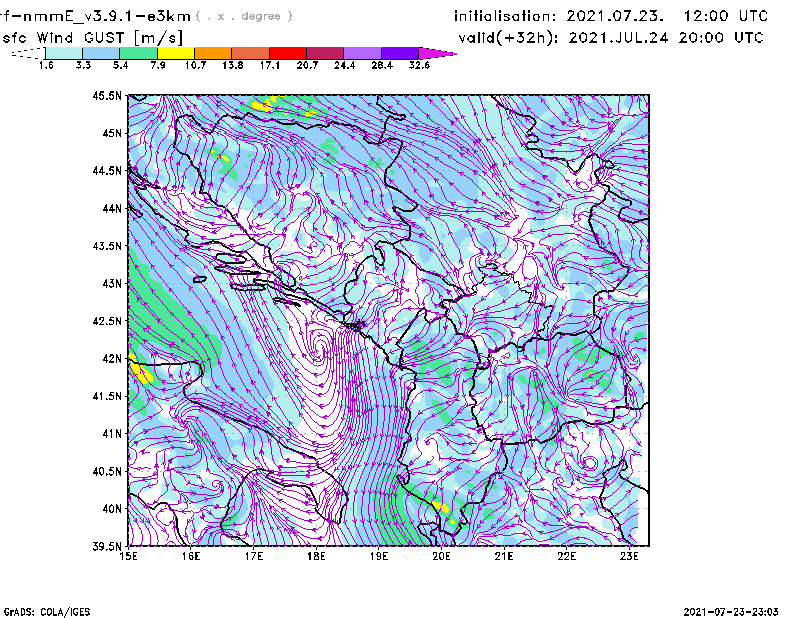This screenshot has width=800, height=618.
Task: Click the '22E' longitude label
Action: click(566, 556)
